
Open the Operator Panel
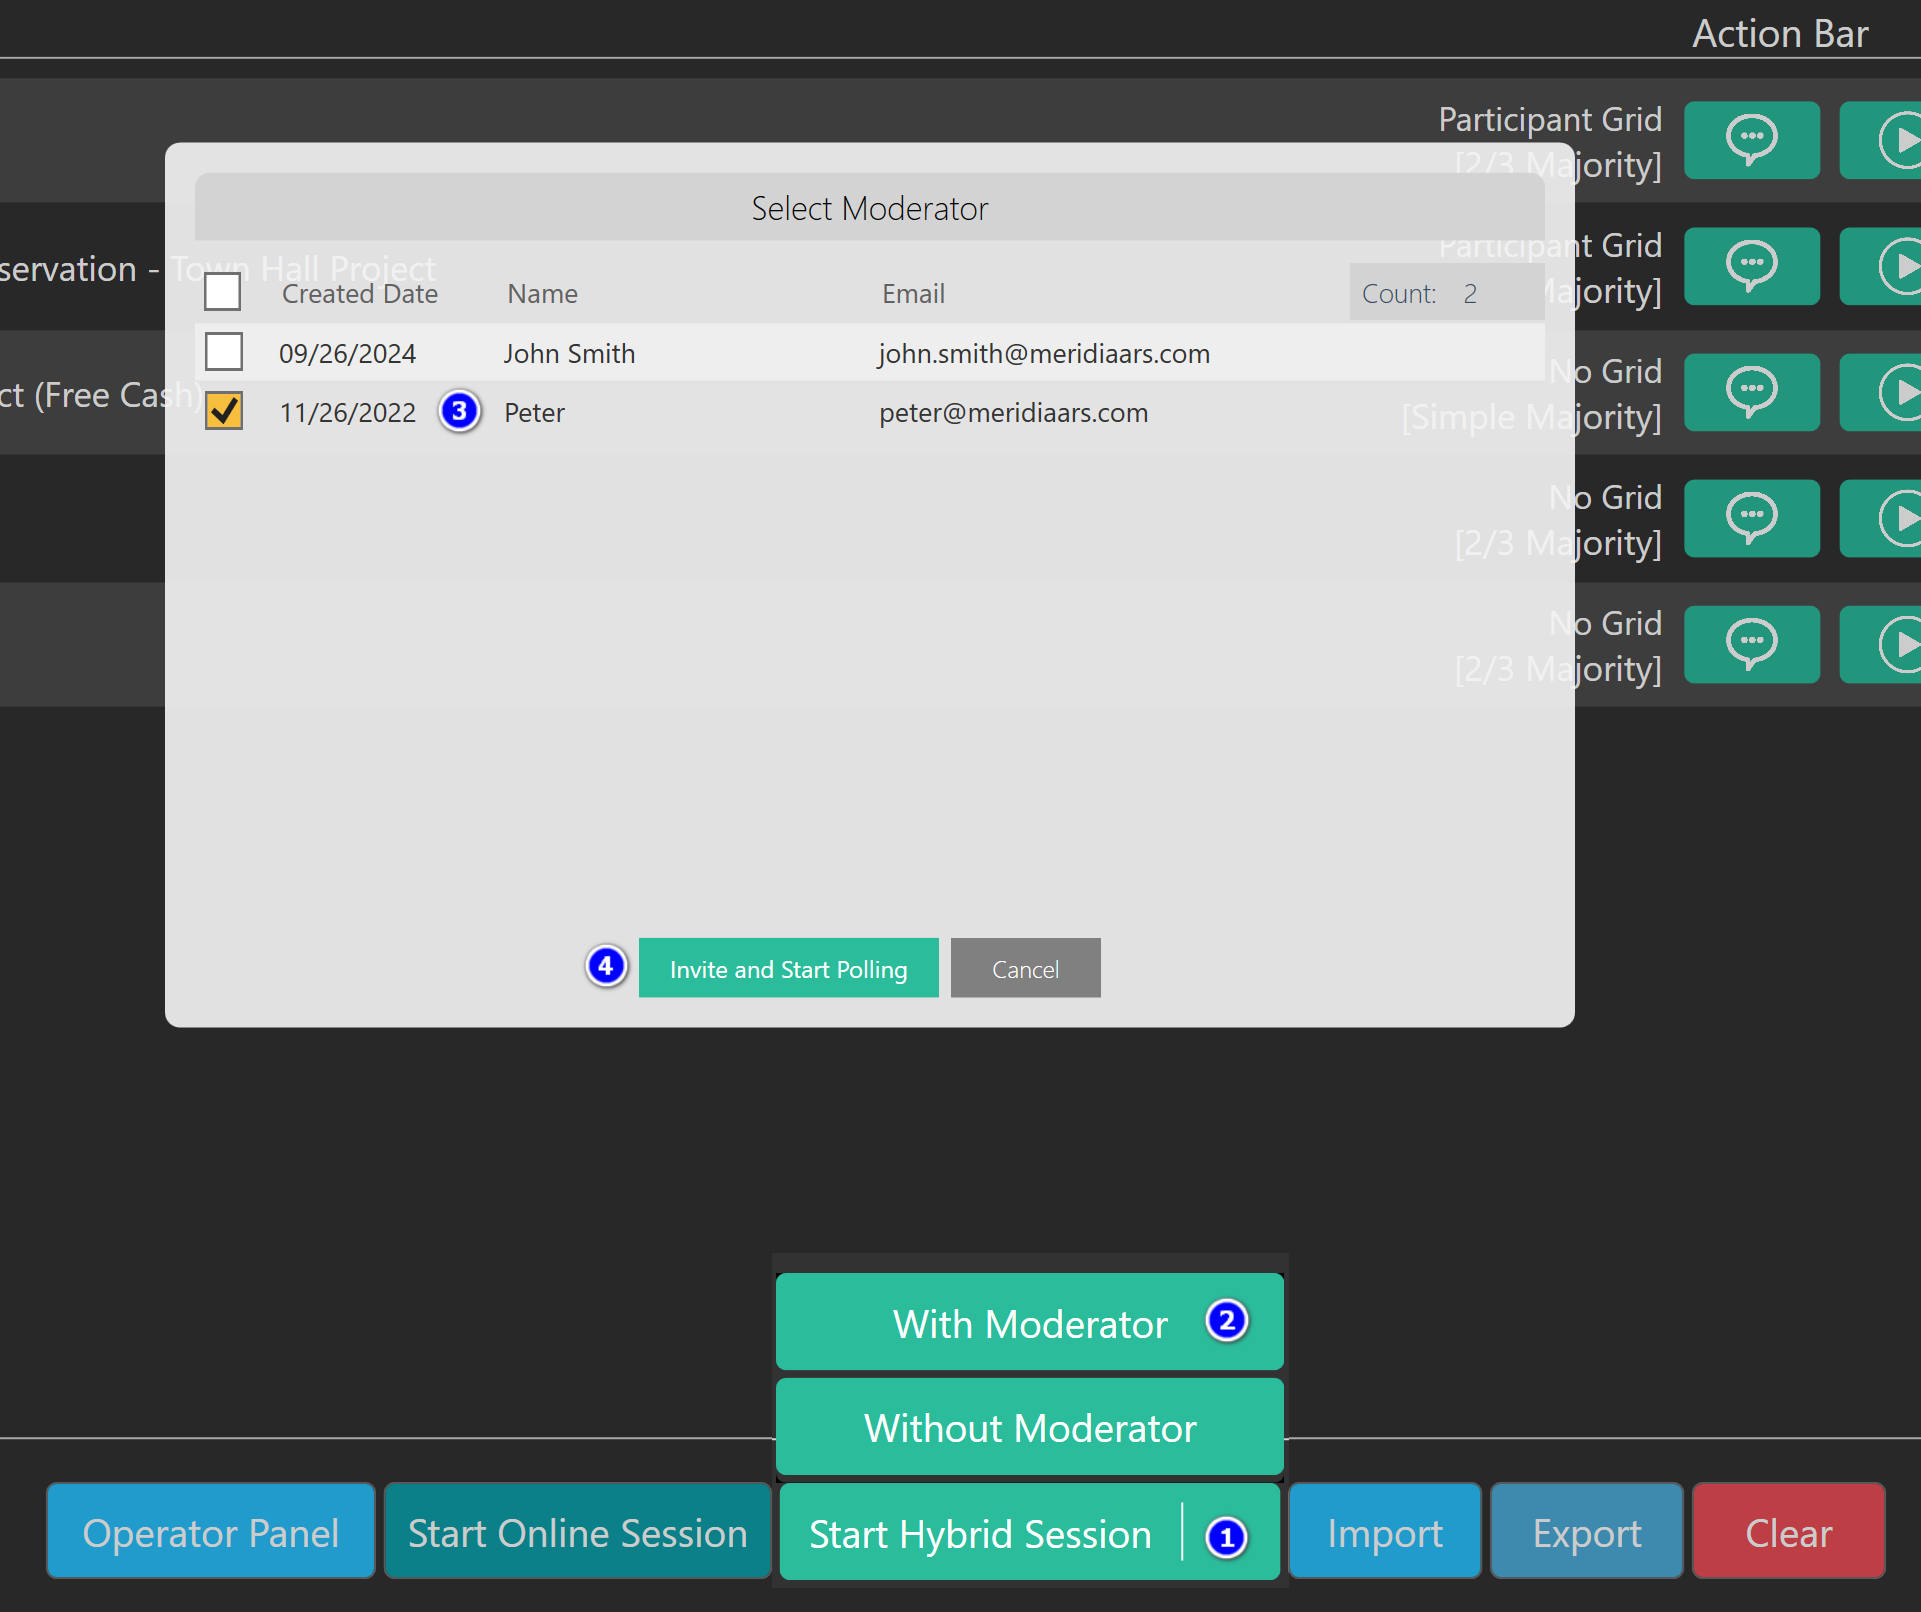211,1532
